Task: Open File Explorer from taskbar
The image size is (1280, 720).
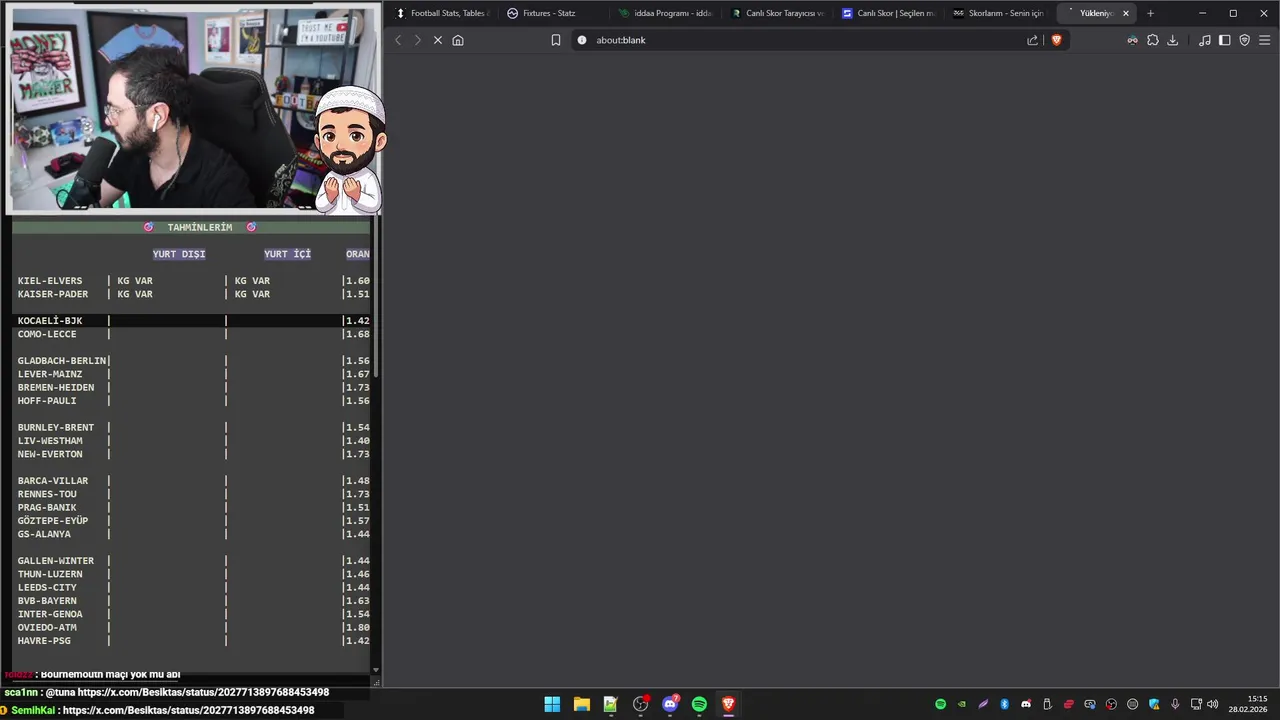Action: pos(581,704)
